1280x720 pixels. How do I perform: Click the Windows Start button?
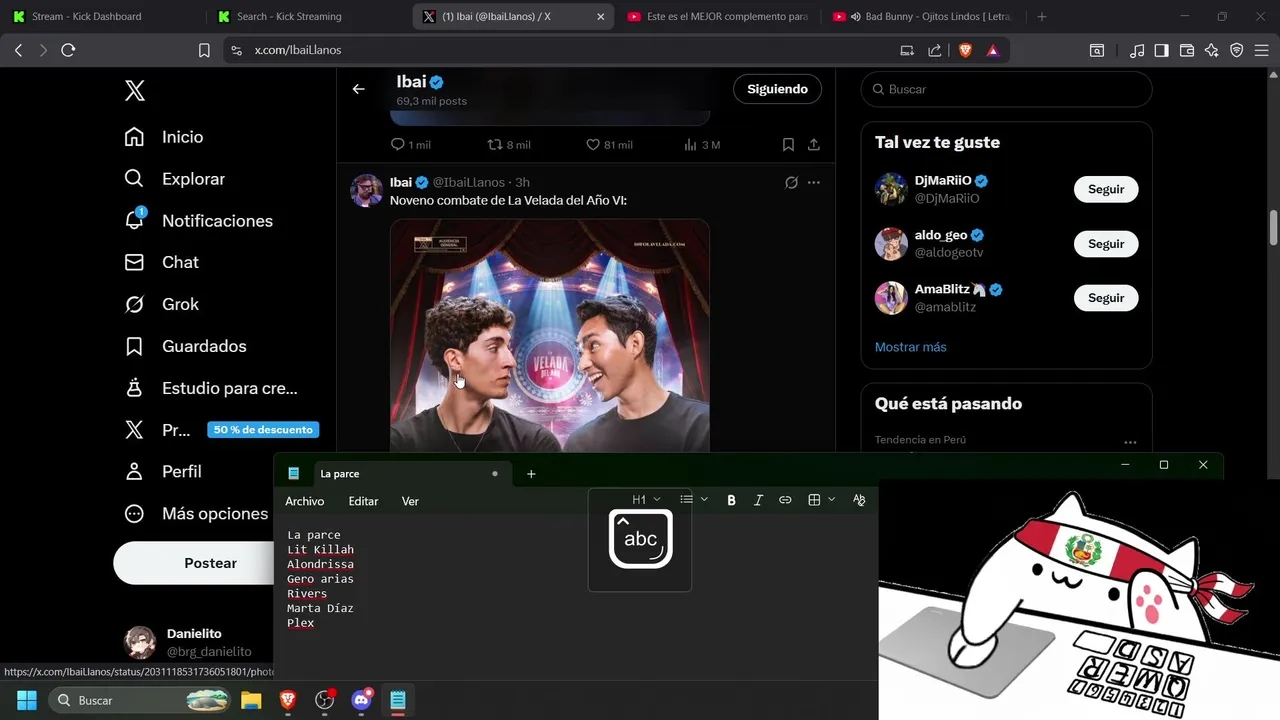[27, 700]
